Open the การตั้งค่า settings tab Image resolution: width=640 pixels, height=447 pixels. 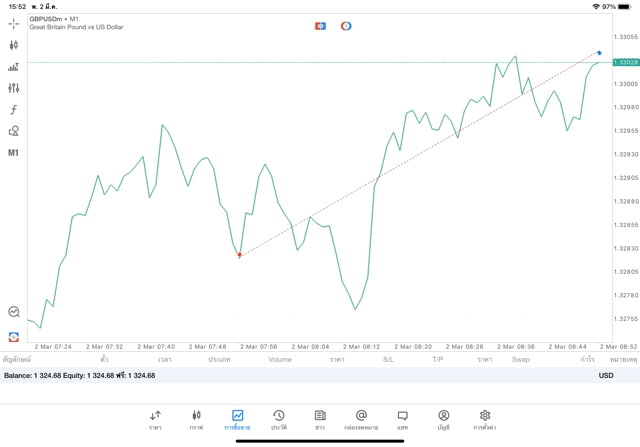point(485,419)
